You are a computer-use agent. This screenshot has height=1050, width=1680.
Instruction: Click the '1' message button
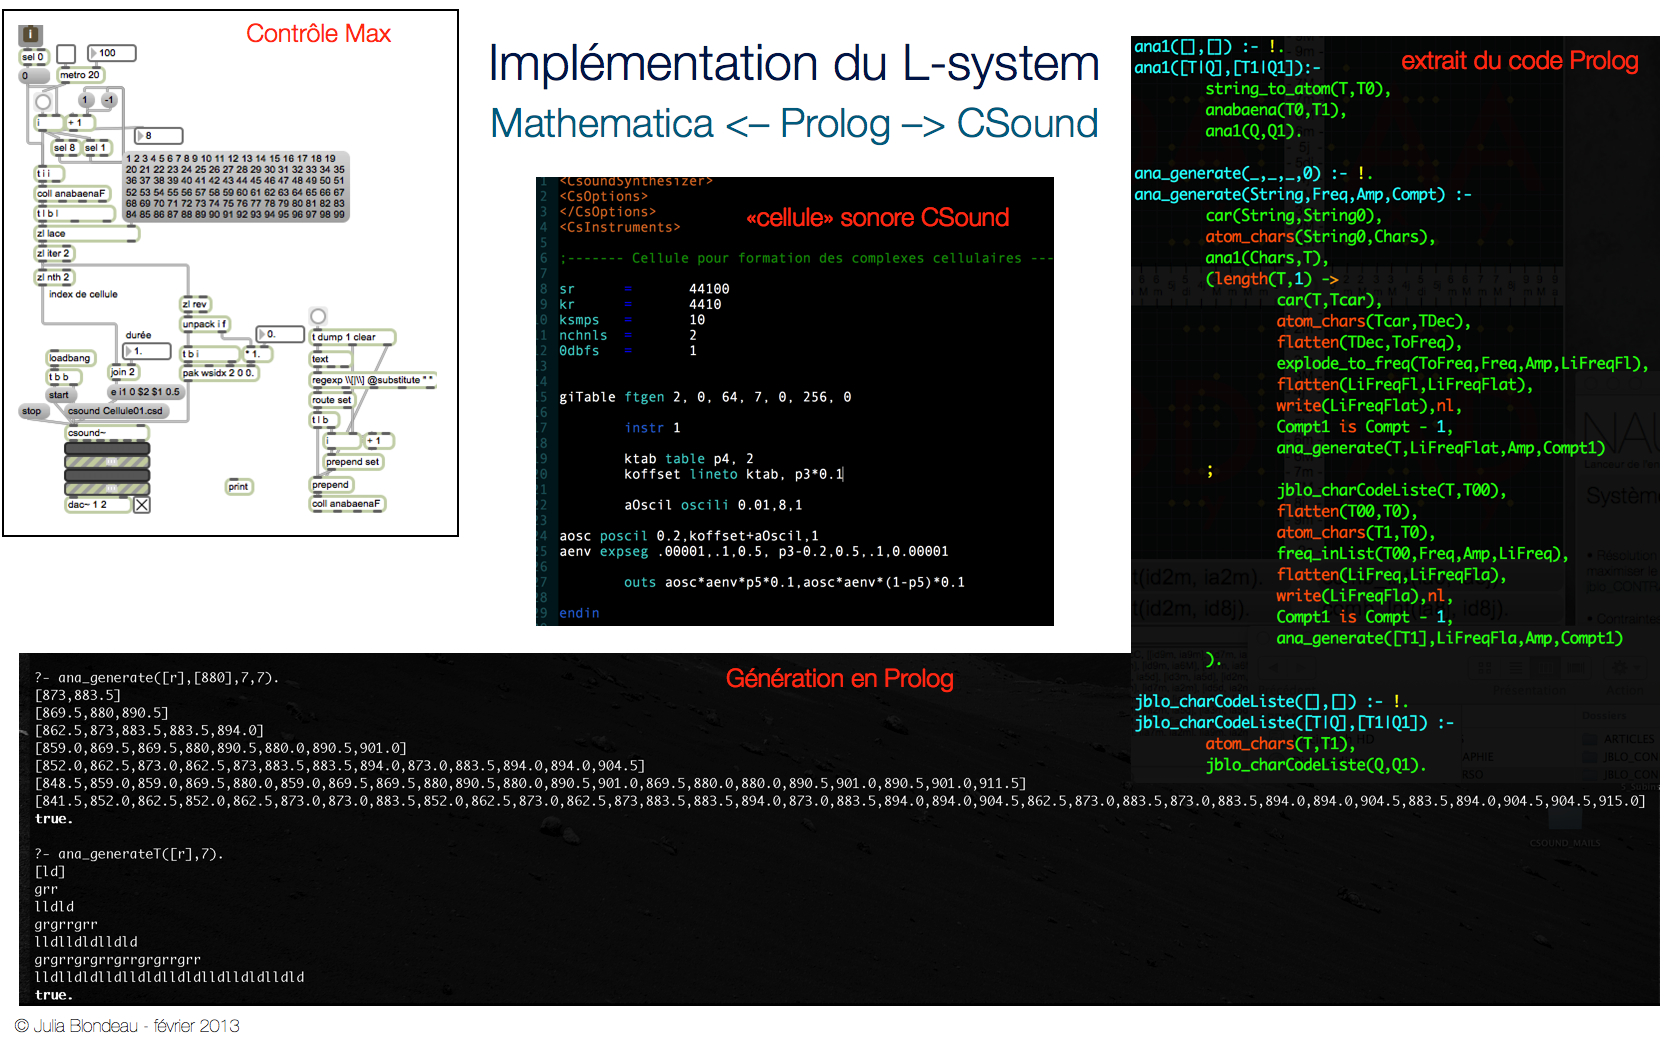pyautogui.click(x=86, y=100)
